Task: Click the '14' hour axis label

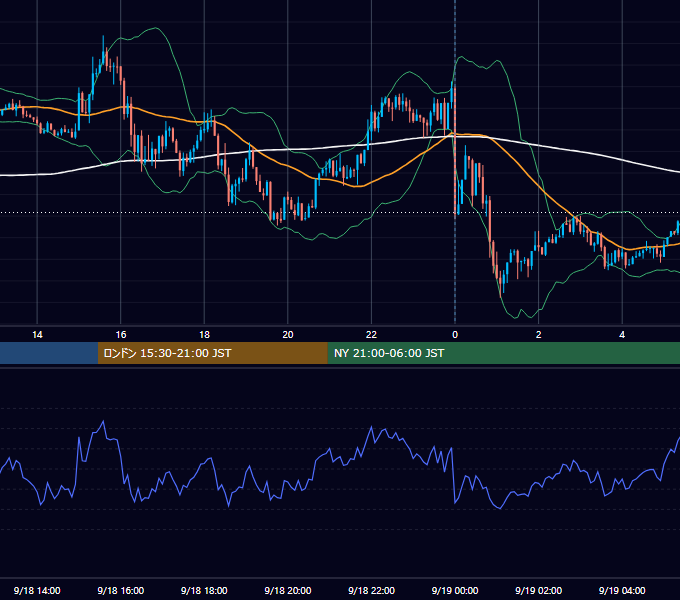Action: (x=37, y=335)
